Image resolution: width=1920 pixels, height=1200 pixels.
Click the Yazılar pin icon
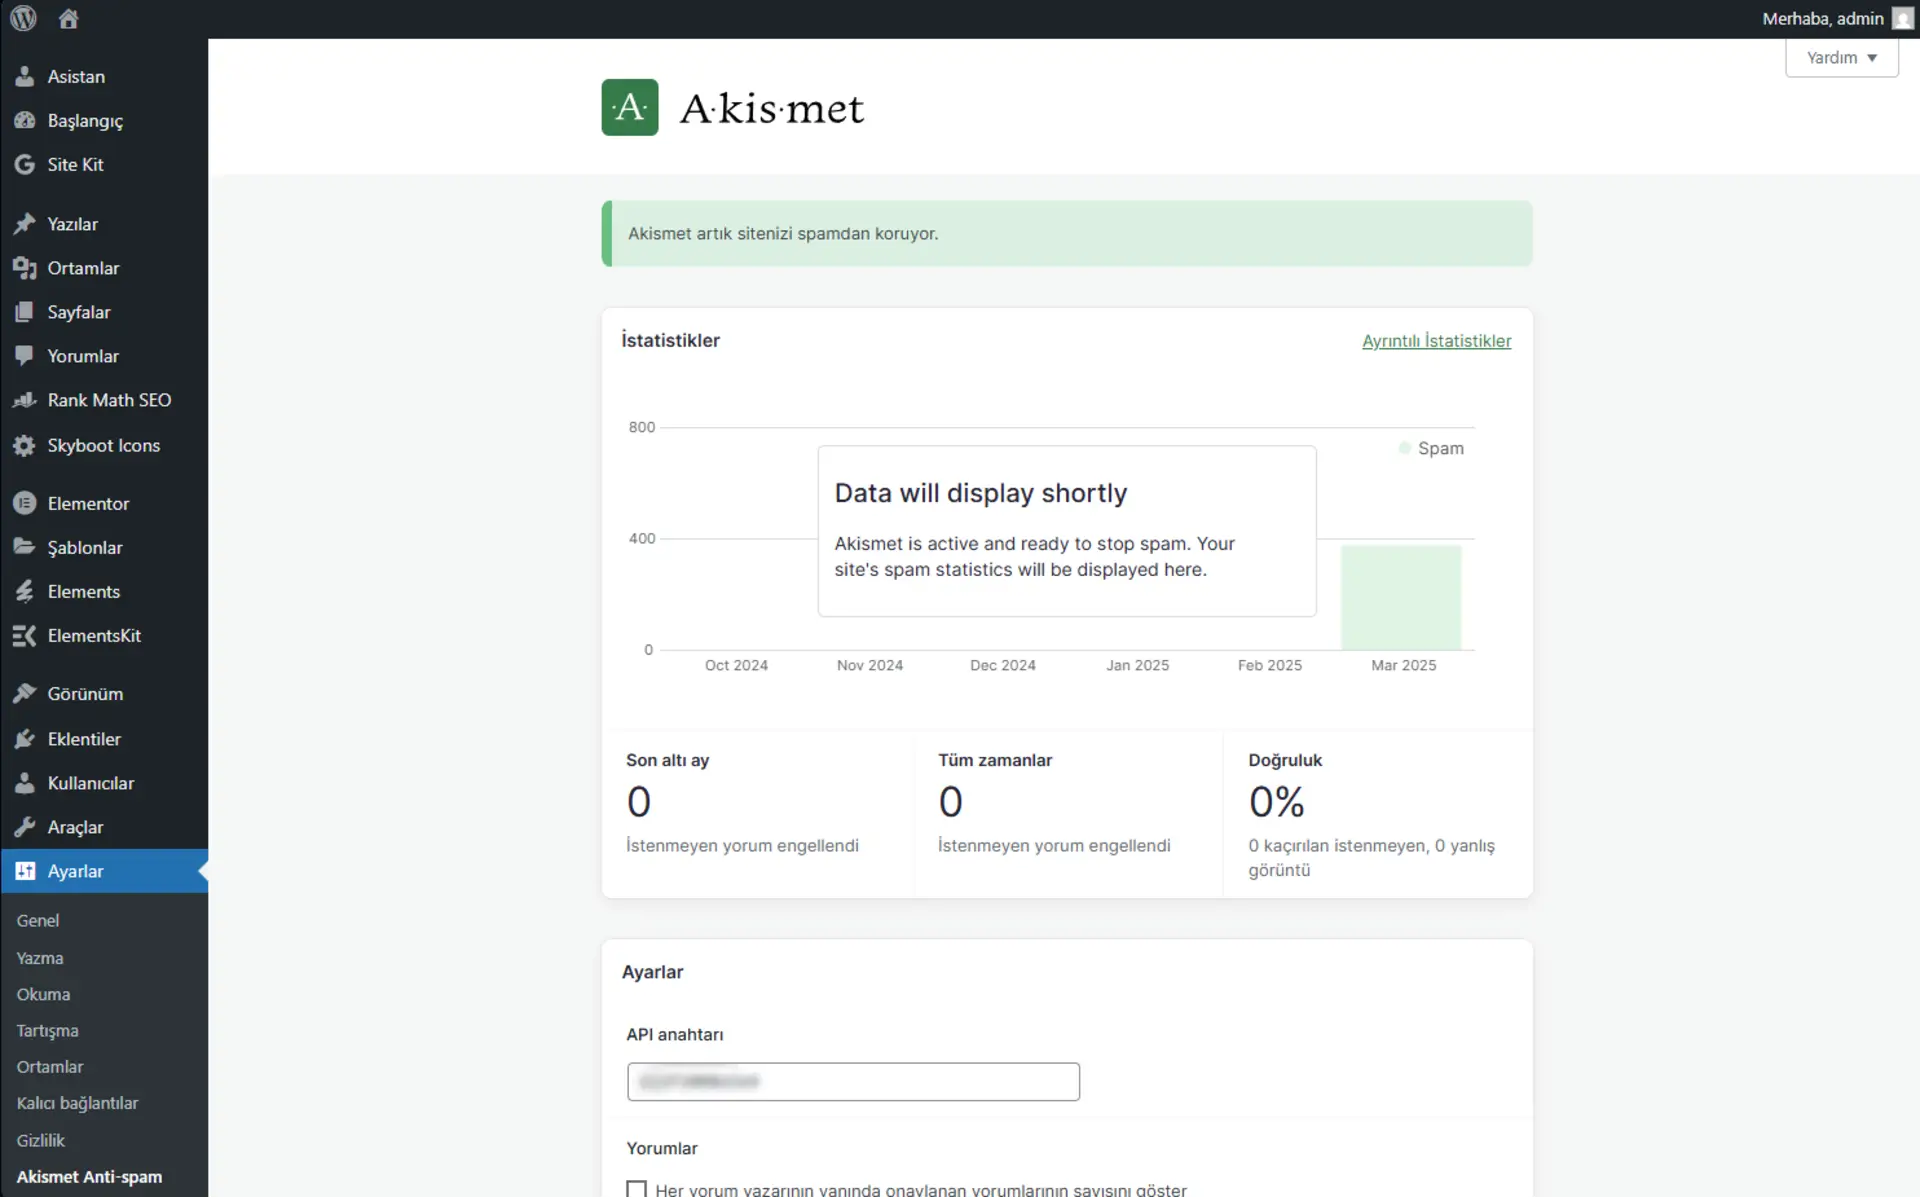tap(25, 224)
